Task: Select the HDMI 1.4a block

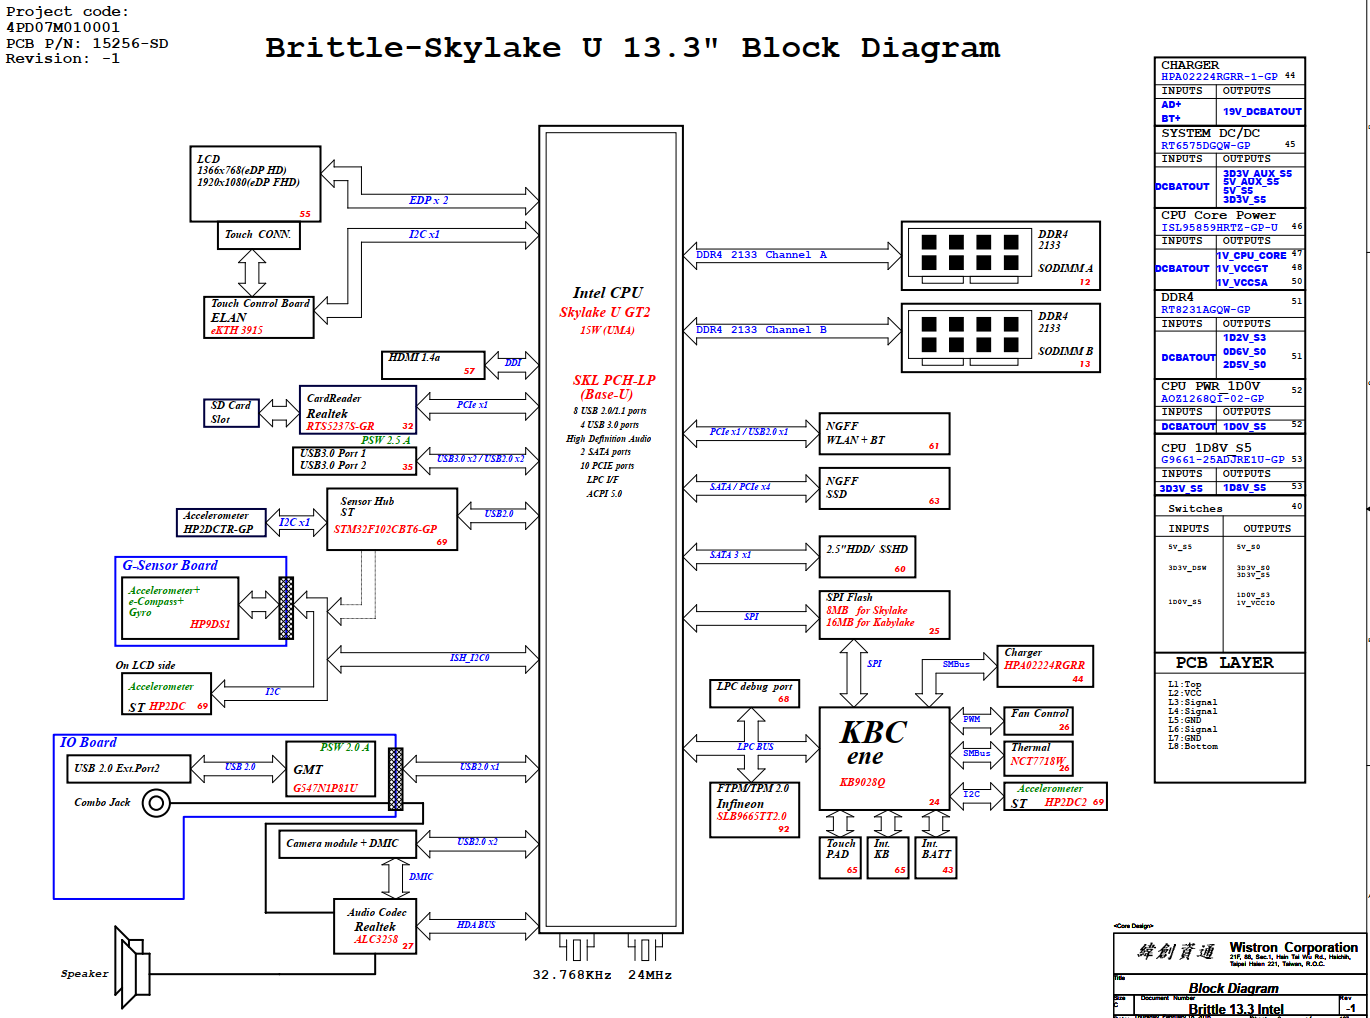Action: tap(433, 365)
